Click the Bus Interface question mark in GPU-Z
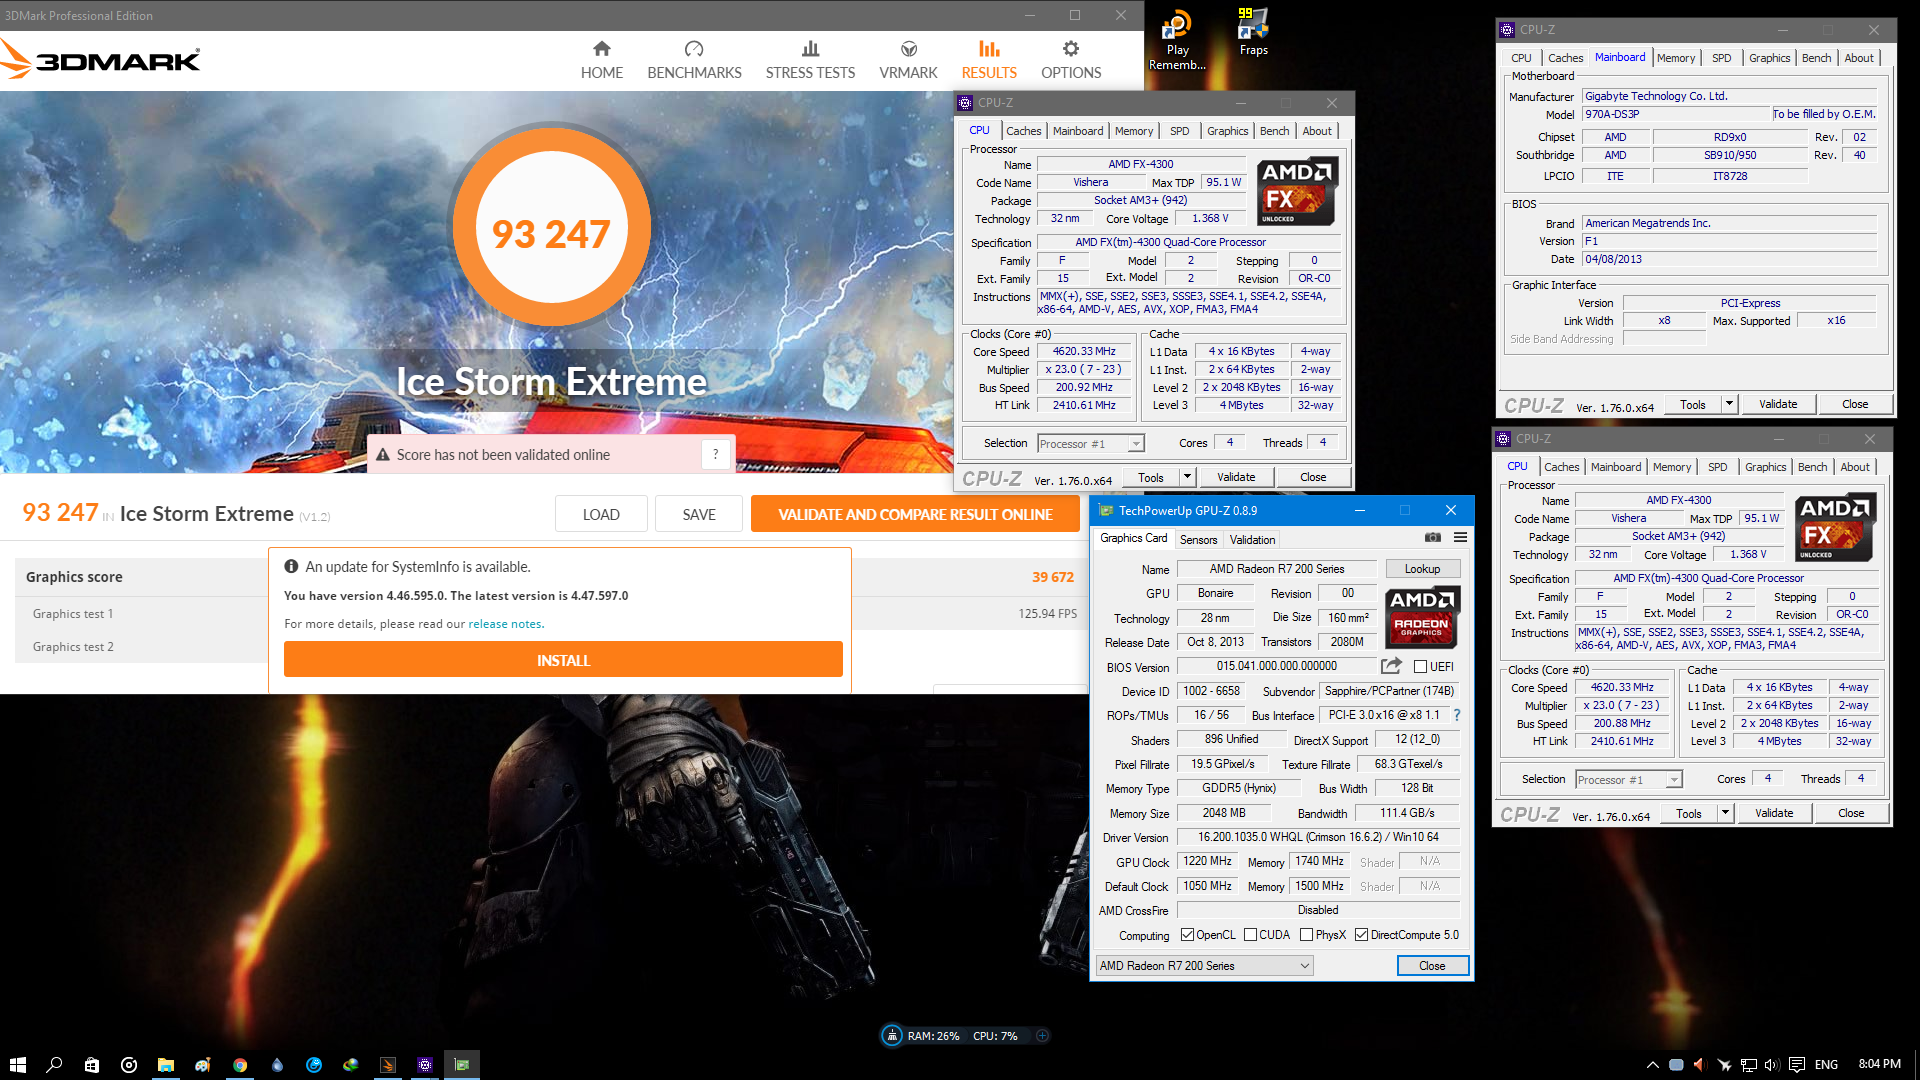This screenshot has width=1920, height=1080. coord(1457,715)
